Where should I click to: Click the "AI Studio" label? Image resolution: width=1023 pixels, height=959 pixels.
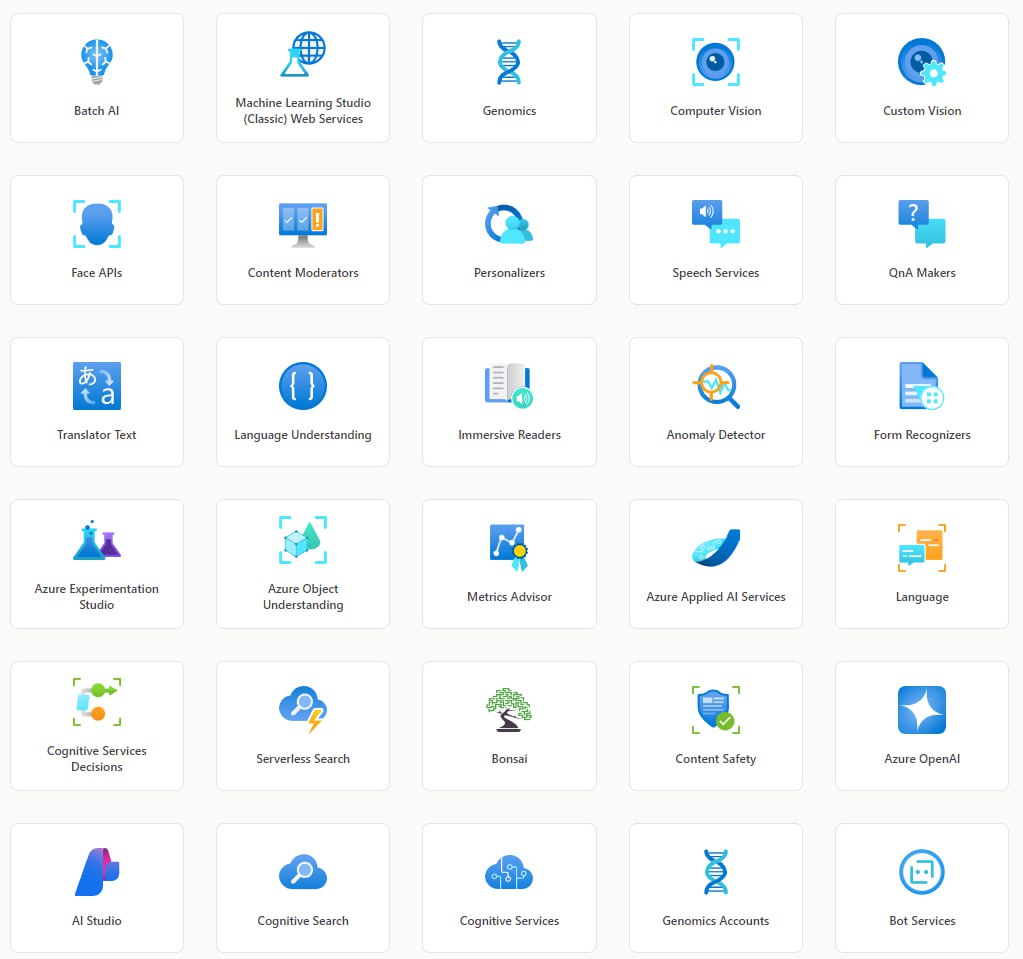(97, 921)
